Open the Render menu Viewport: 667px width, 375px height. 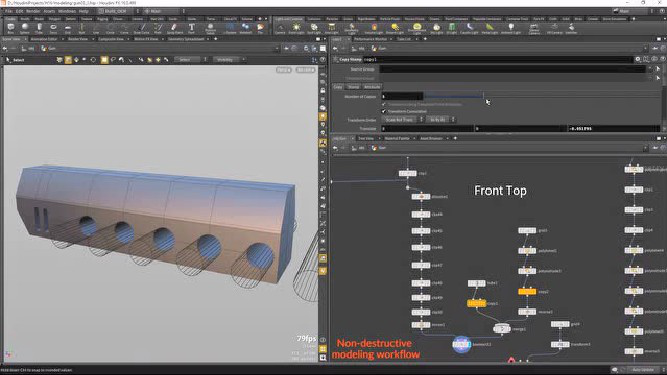[x=33, y=11]
